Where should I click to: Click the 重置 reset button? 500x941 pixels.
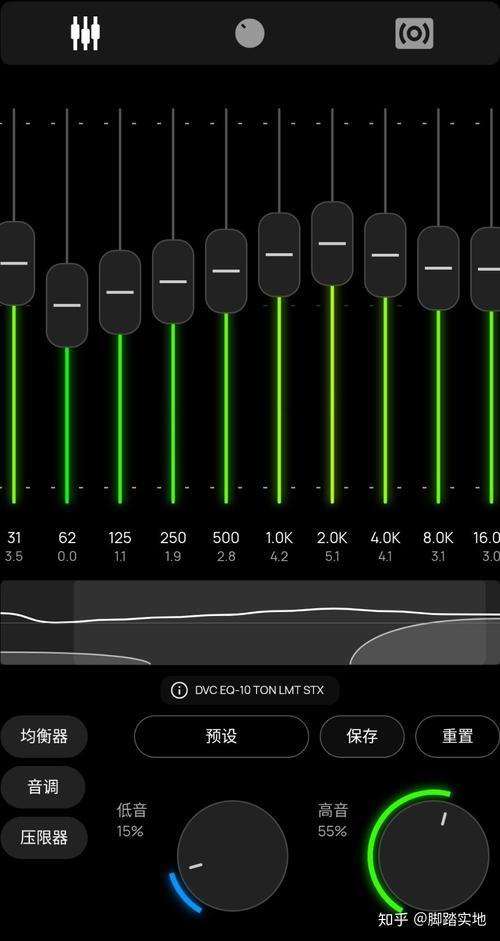point(457,736)
